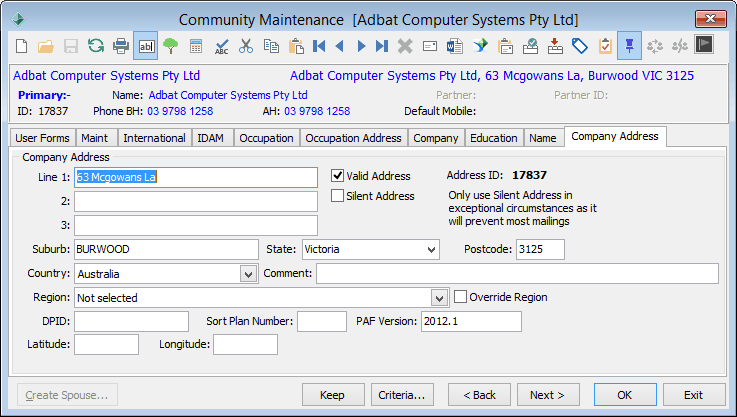Viewport: 737px width, 417px height.
Task: Click the < Back button
Action: click(x=479, y=394)
